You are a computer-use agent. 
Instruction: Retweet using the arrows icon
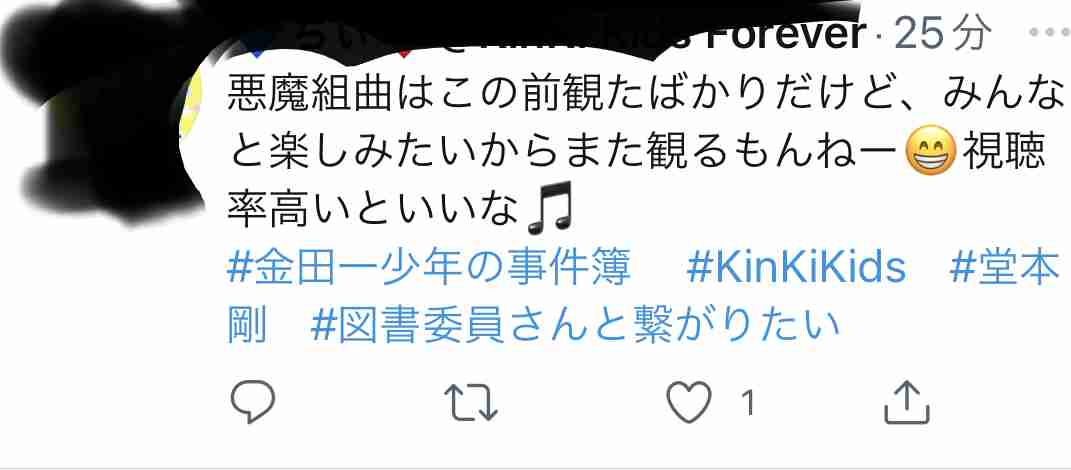(471, 402)
